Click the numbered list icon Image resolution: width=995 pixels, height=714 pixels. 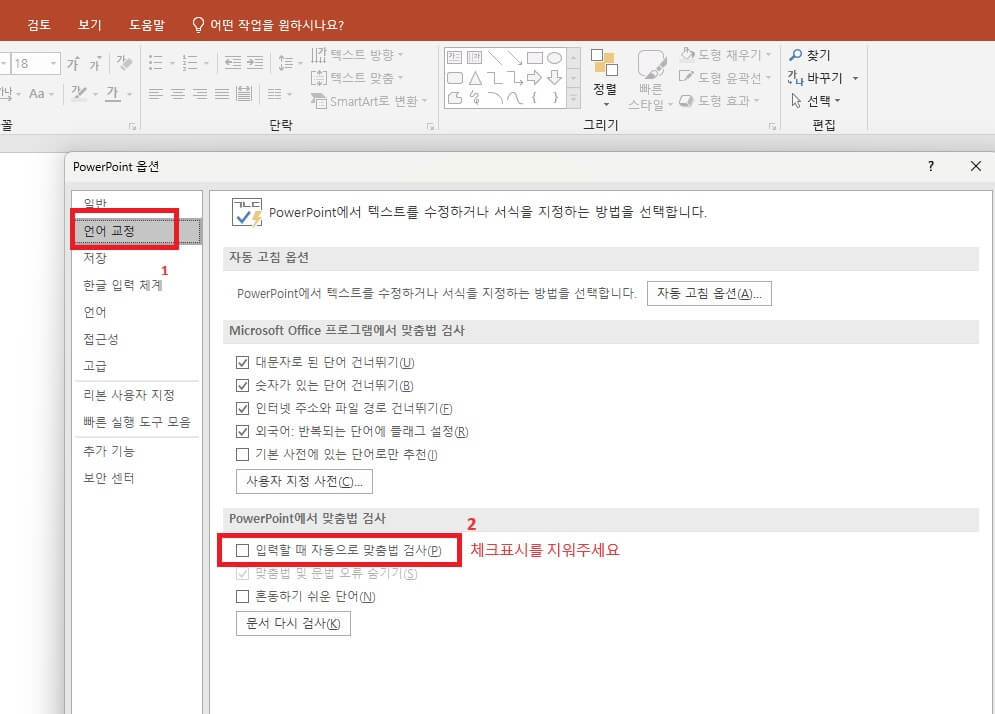[190, 63]
